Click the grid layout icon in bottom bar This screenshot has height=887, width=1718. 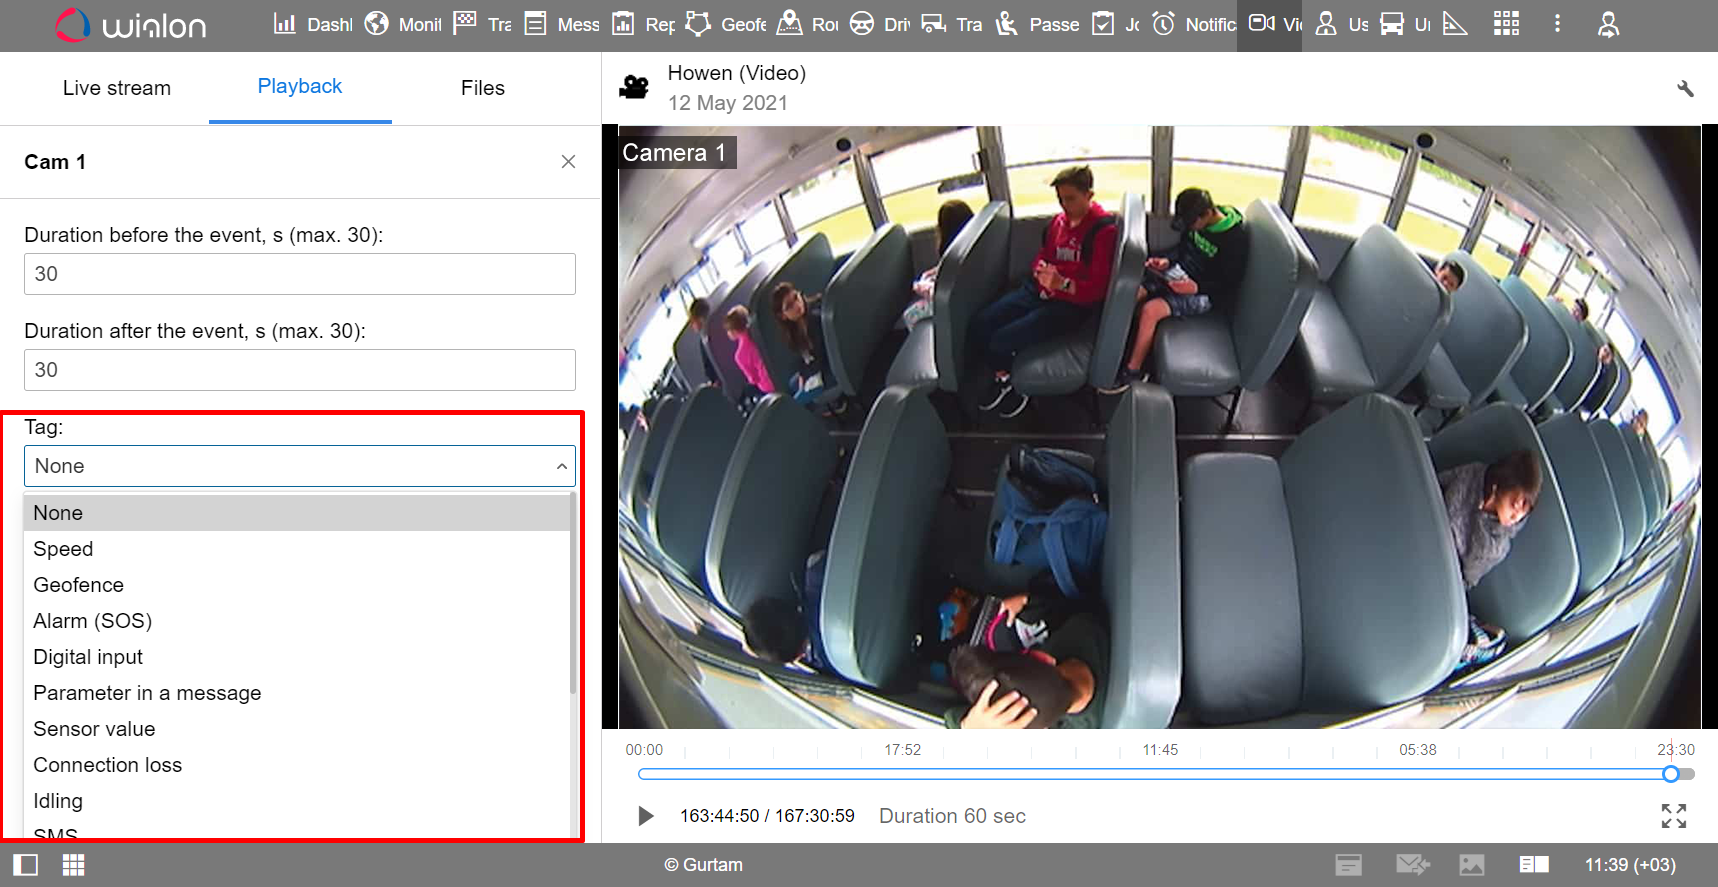click(x=73, y=865)
